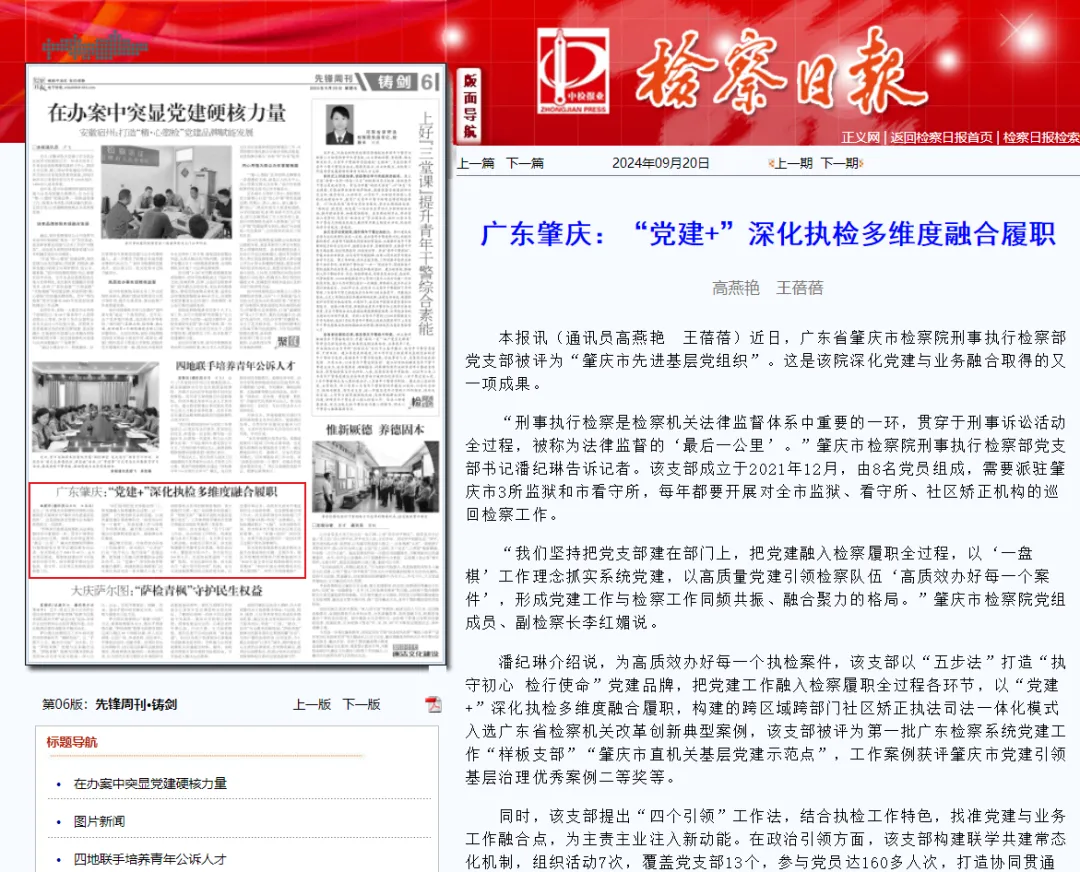Click 惟新赋德 养德固本 photo article on page

coord(375,475)
